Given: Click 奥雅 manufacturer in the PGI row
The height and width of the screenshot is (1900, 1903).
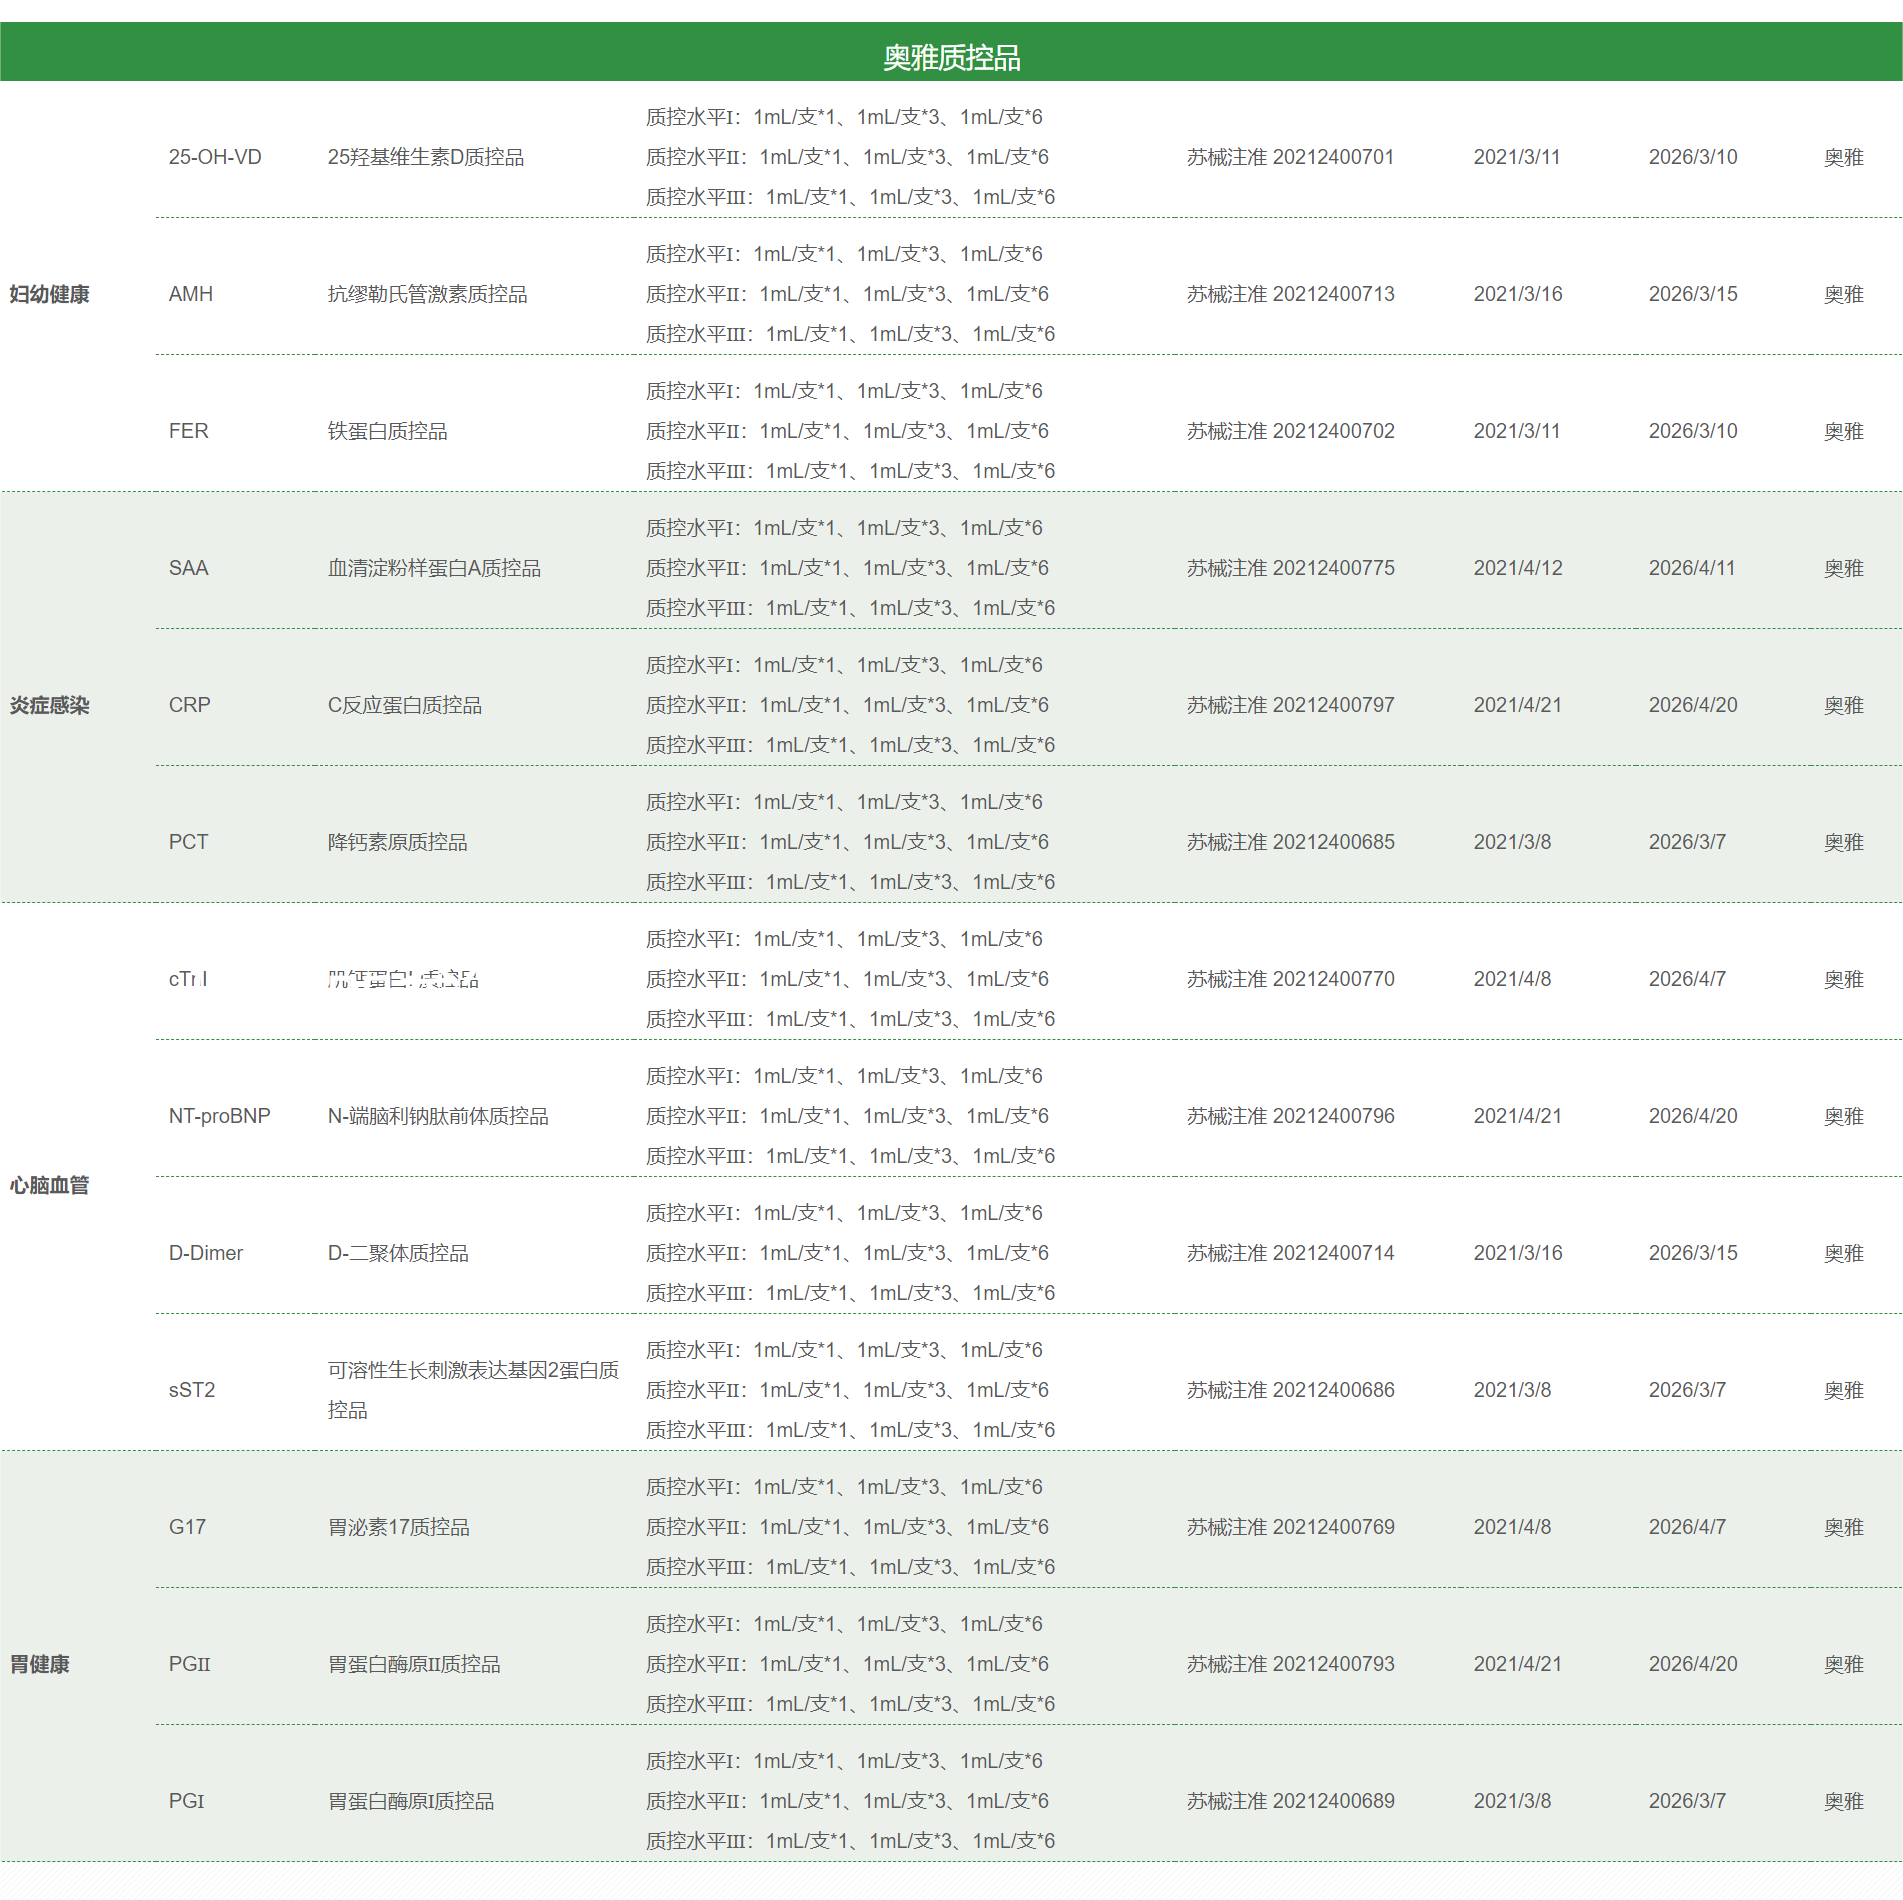Looking at the screenshot, I should [x=1843, y=1801].
